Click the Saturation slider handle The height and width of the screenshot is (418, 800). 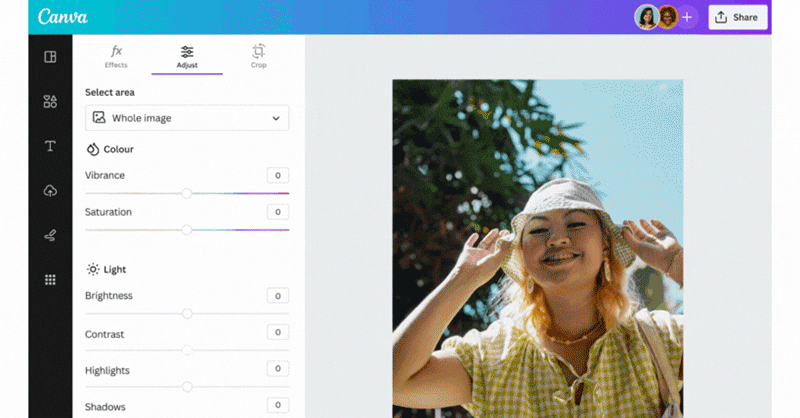187,230
